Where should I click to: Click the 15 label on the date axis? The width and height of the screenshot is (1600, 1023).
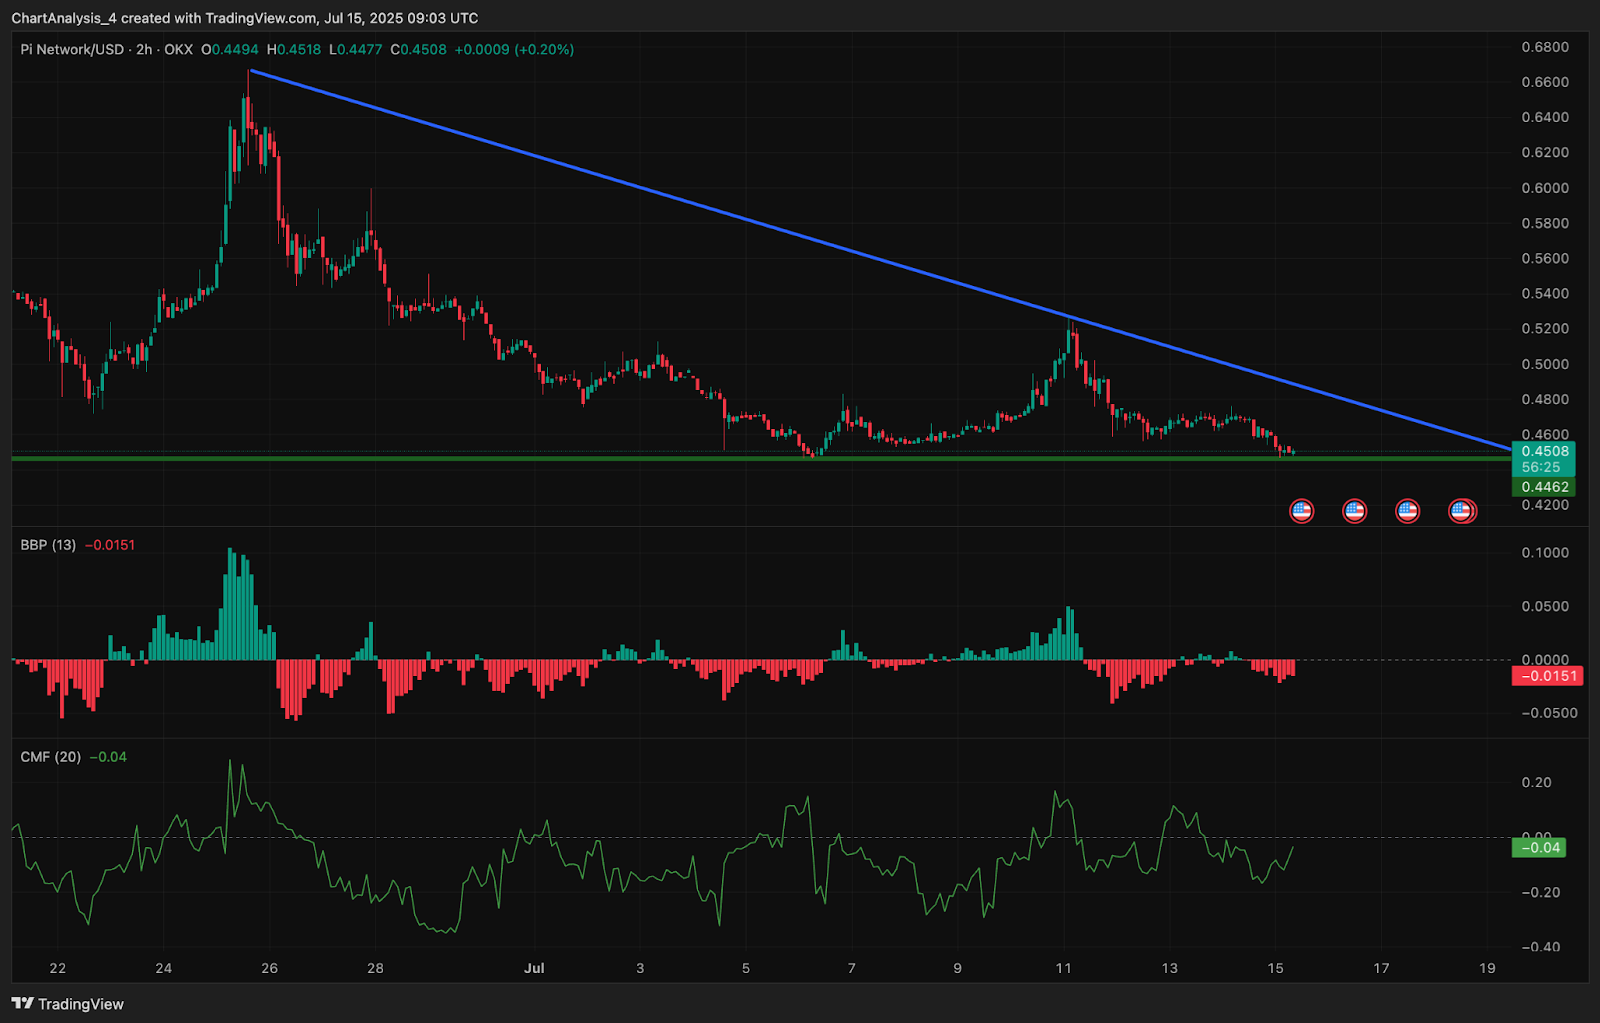(x=1275, y=968)
